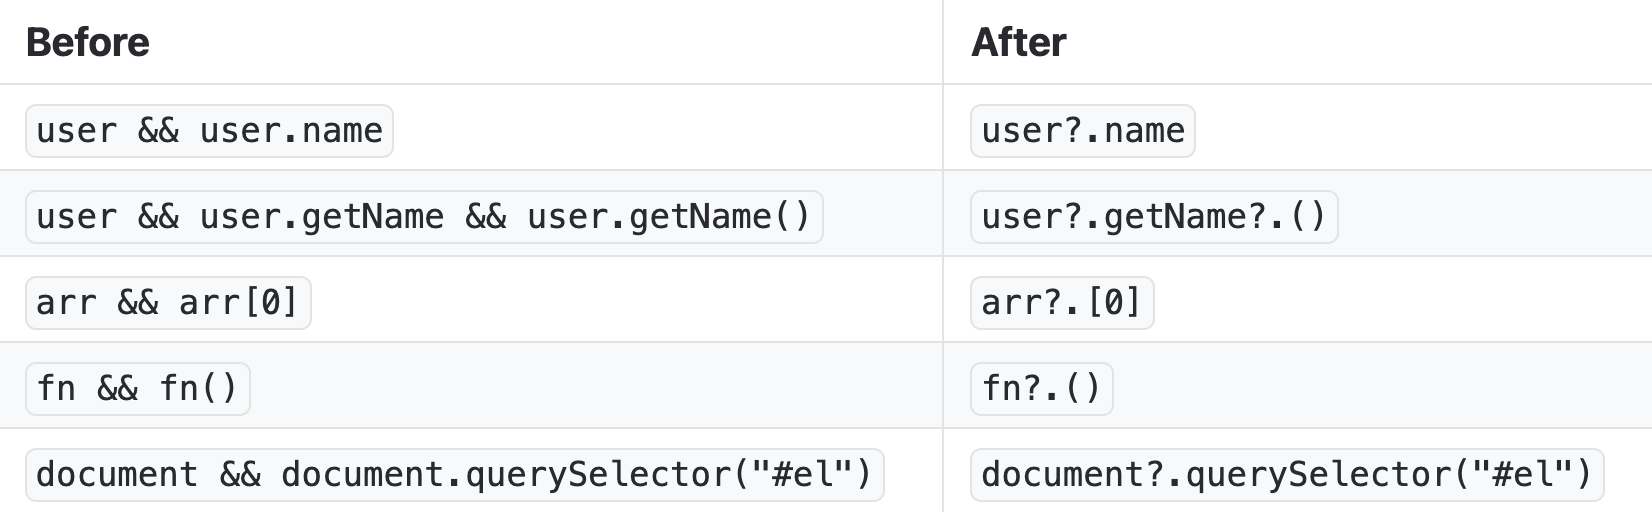Click the After column header
The width and height of the screenshot is (1652, 512).
click(x=1018, y=43)
